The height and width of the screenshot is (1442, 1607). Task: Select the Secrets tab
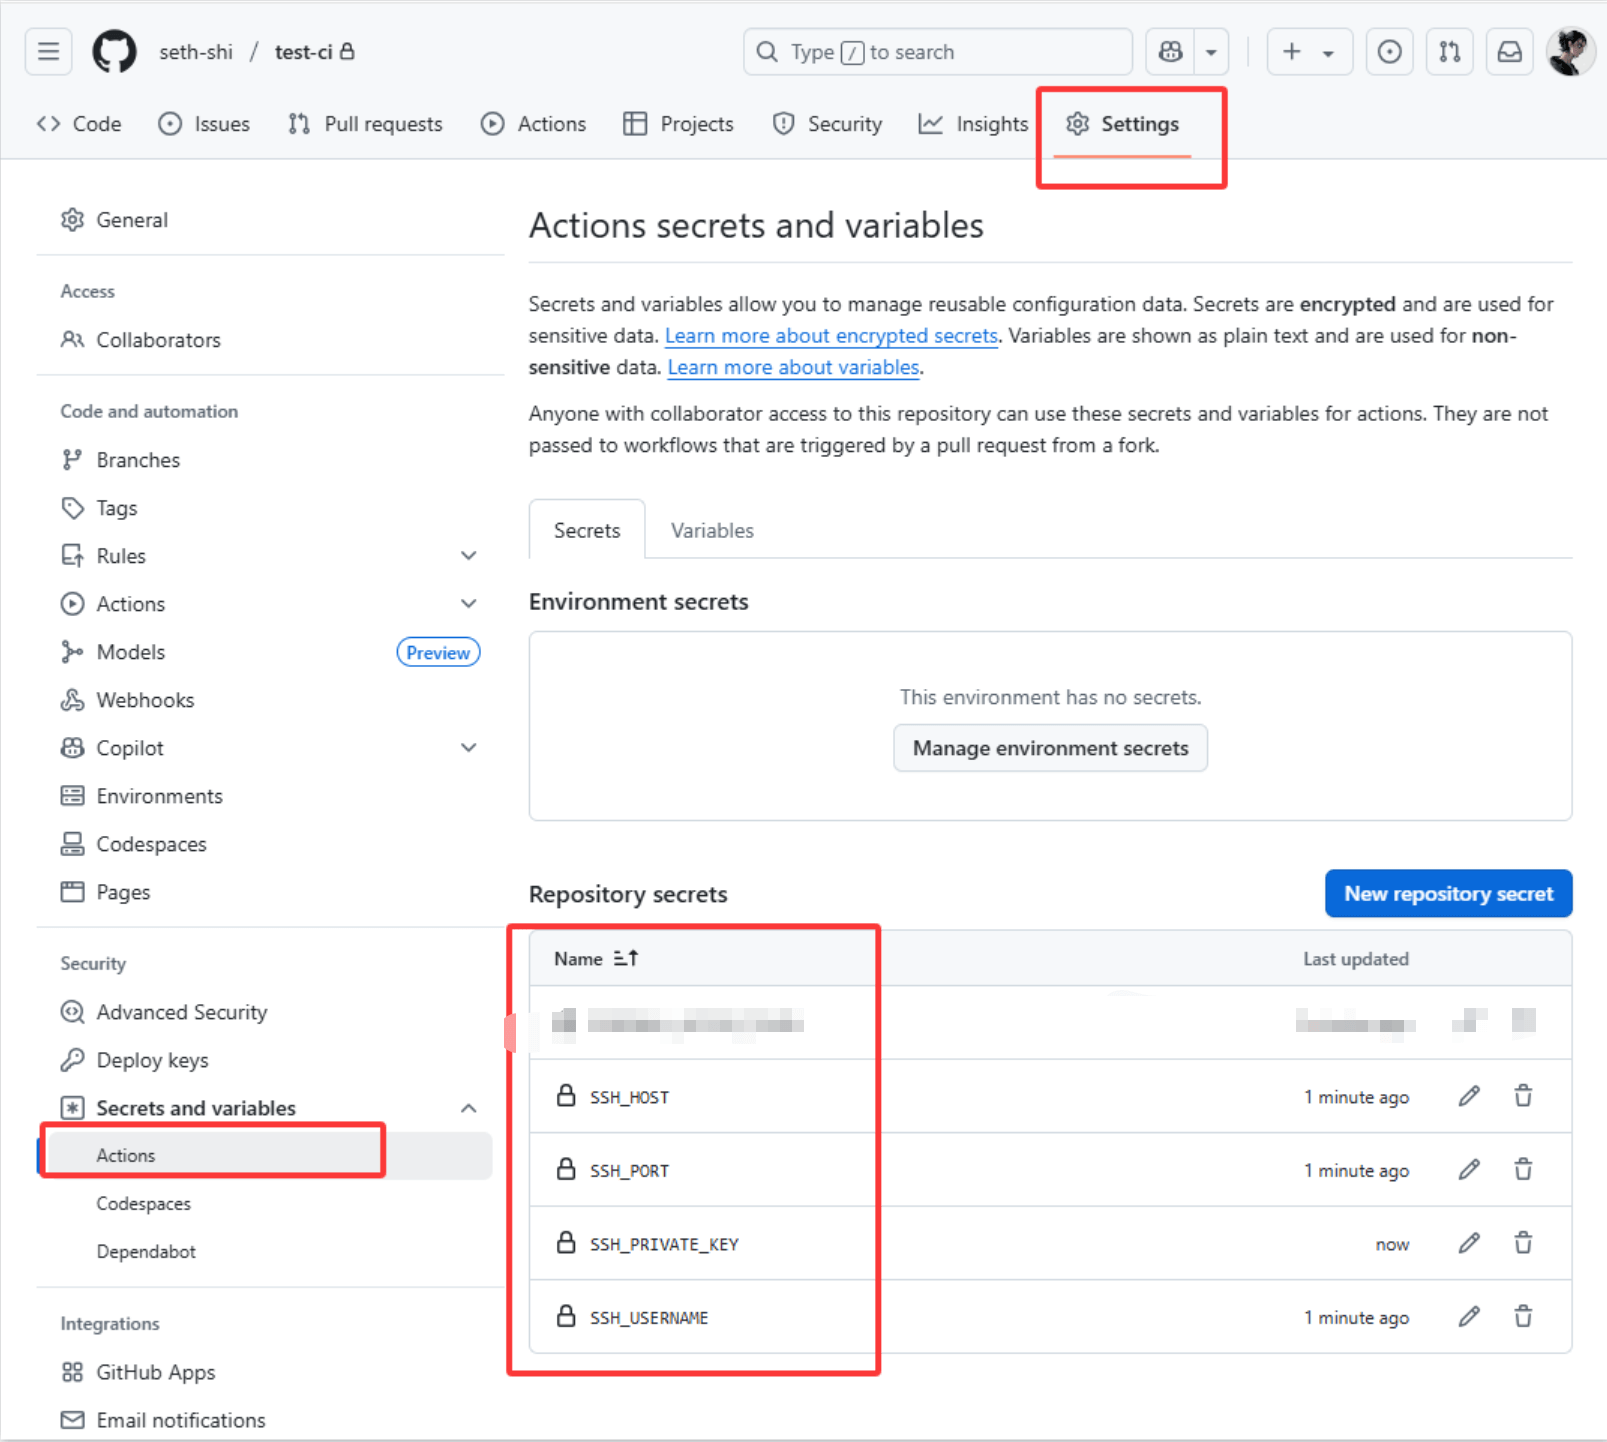pos(587,530)
